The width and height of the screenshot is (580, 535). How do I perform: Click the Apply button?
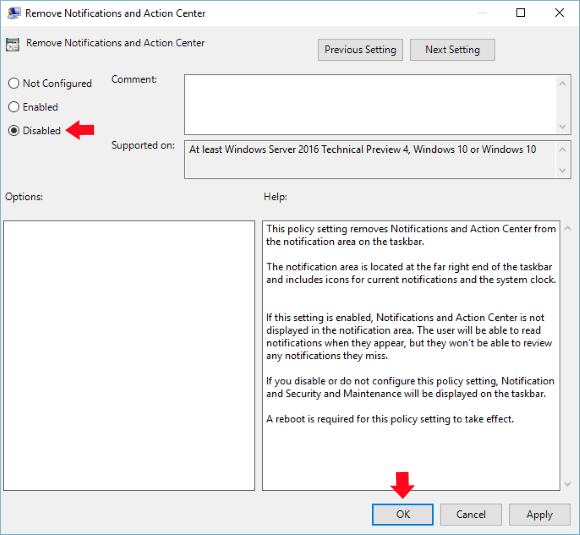pos(540,514)
